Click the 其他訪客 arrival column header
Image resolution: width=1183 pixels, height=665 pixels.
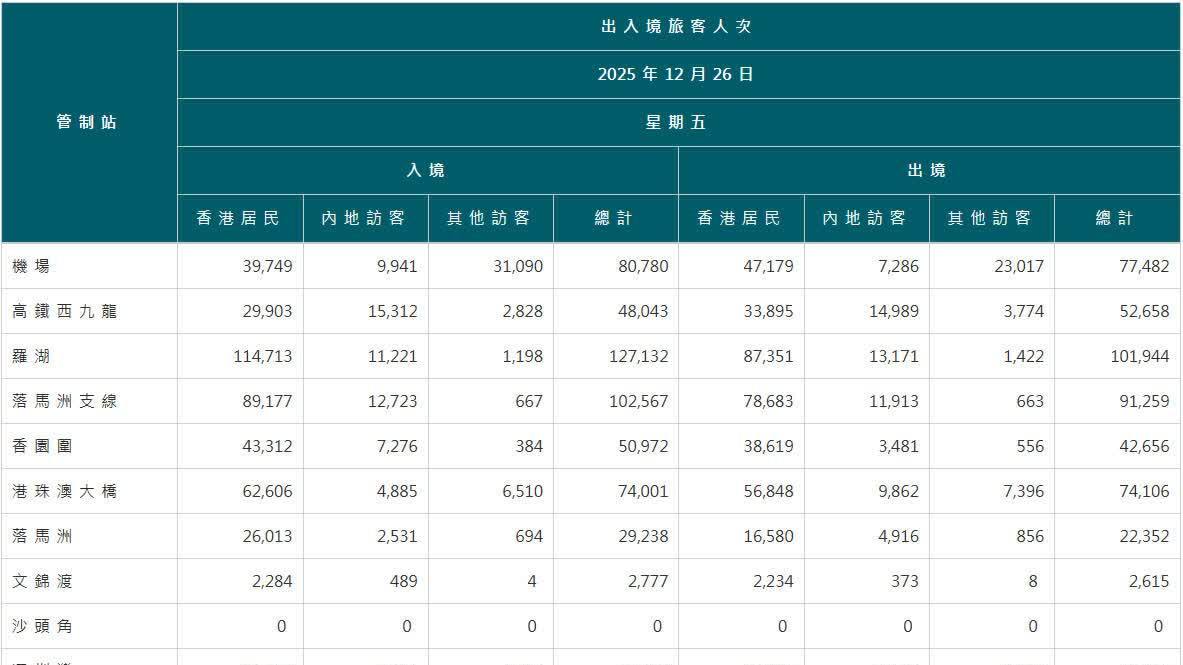[490, 217]
